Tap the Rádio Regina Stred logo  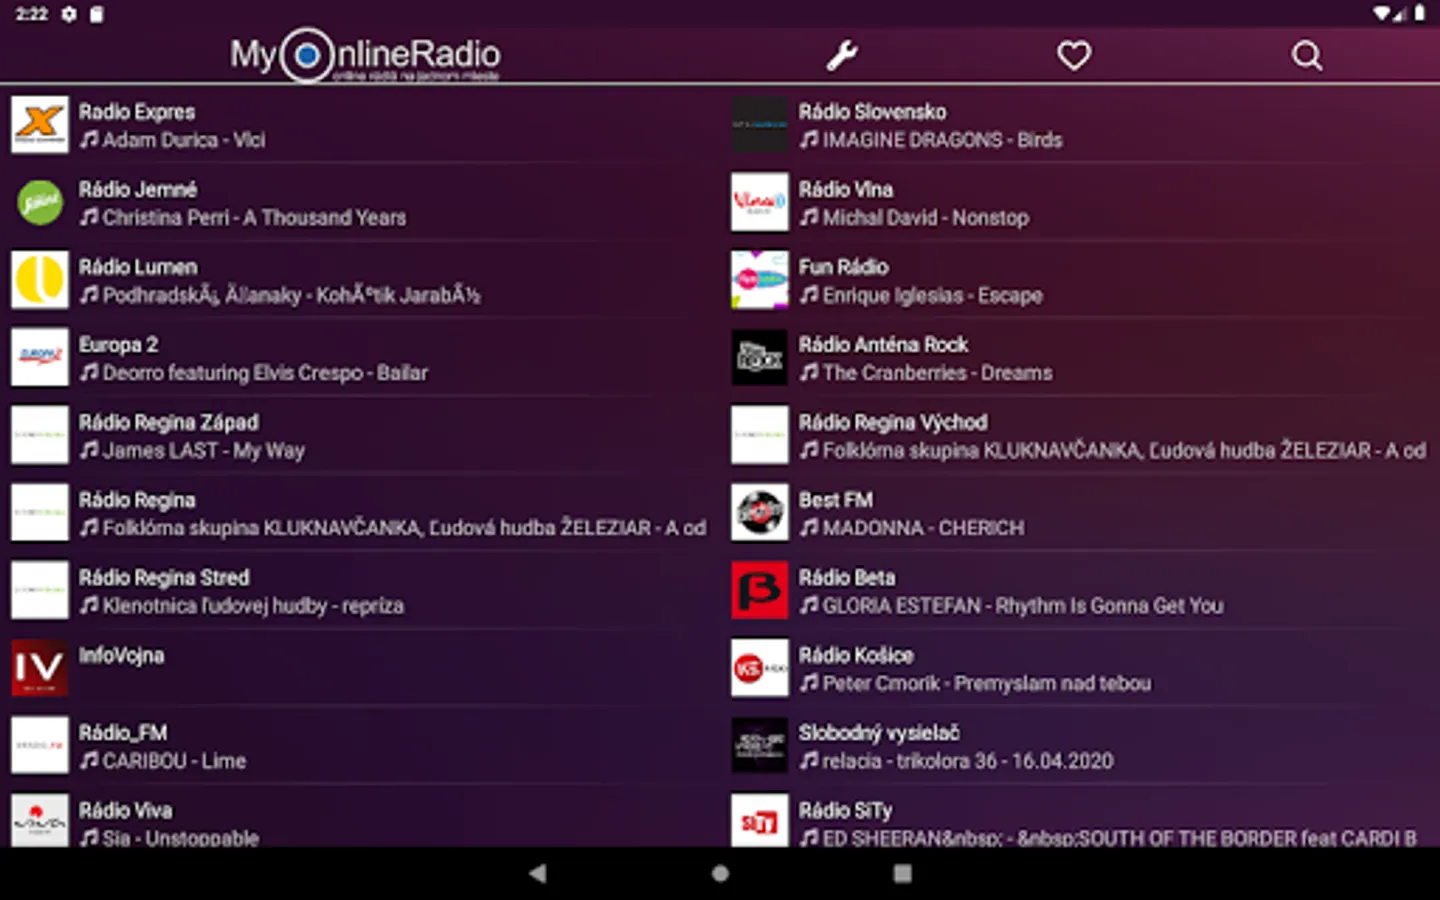point(40,590)
